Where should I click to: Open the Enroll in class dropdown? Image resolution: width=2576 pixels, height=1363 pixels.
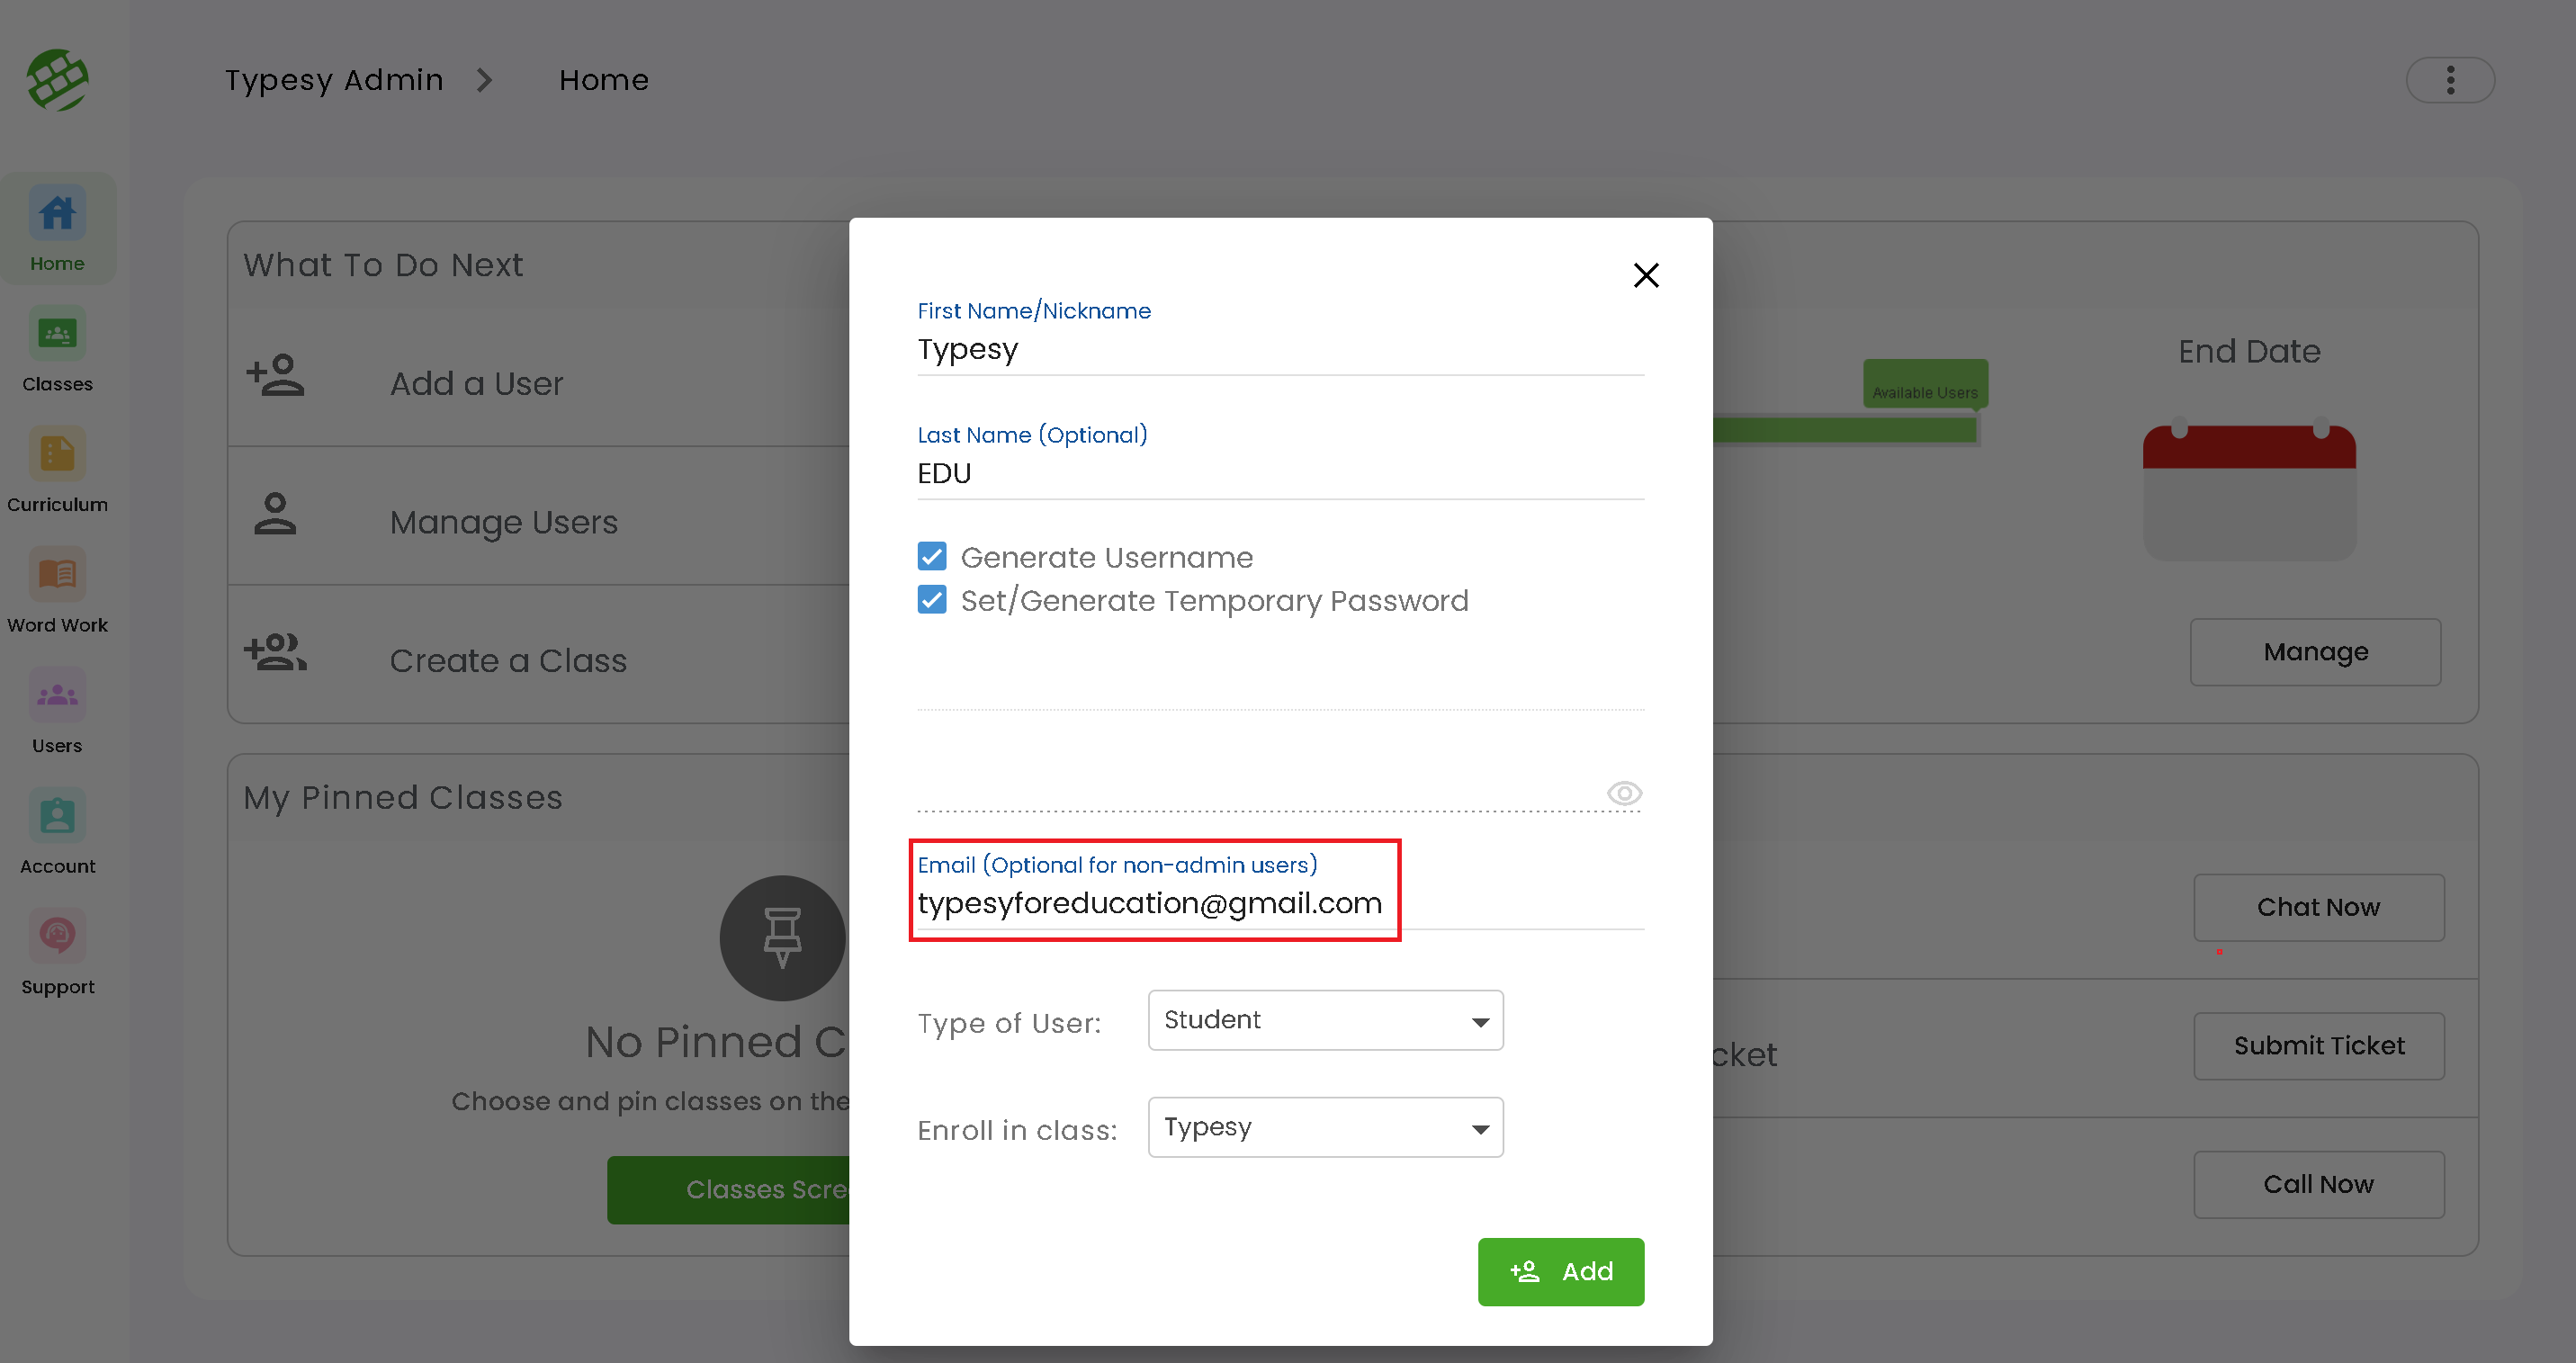coord(1326,1127)
